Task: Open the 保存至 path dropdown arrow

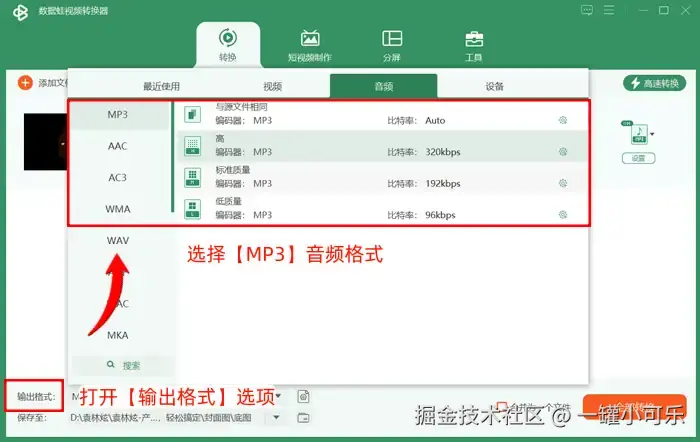Action: [276, 417]
